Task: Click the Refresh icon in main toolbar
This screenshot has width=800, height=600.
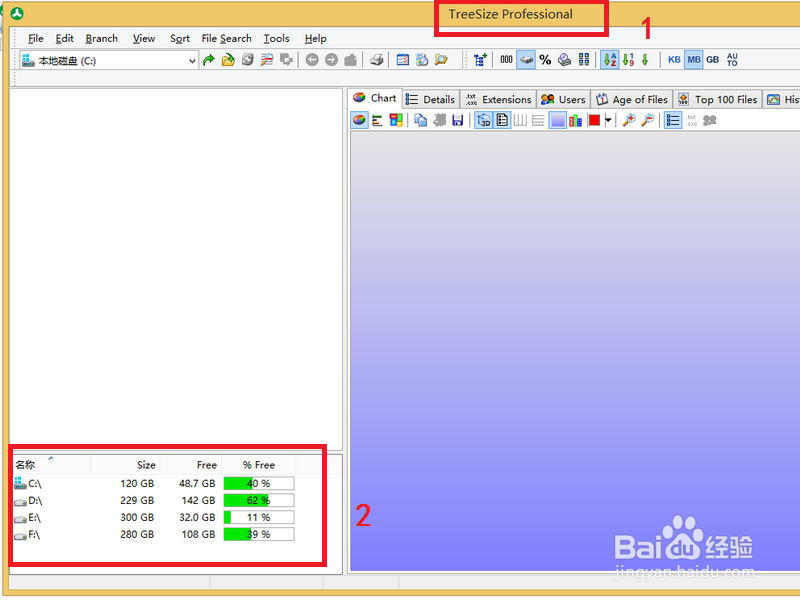Action: click(247, 60)
